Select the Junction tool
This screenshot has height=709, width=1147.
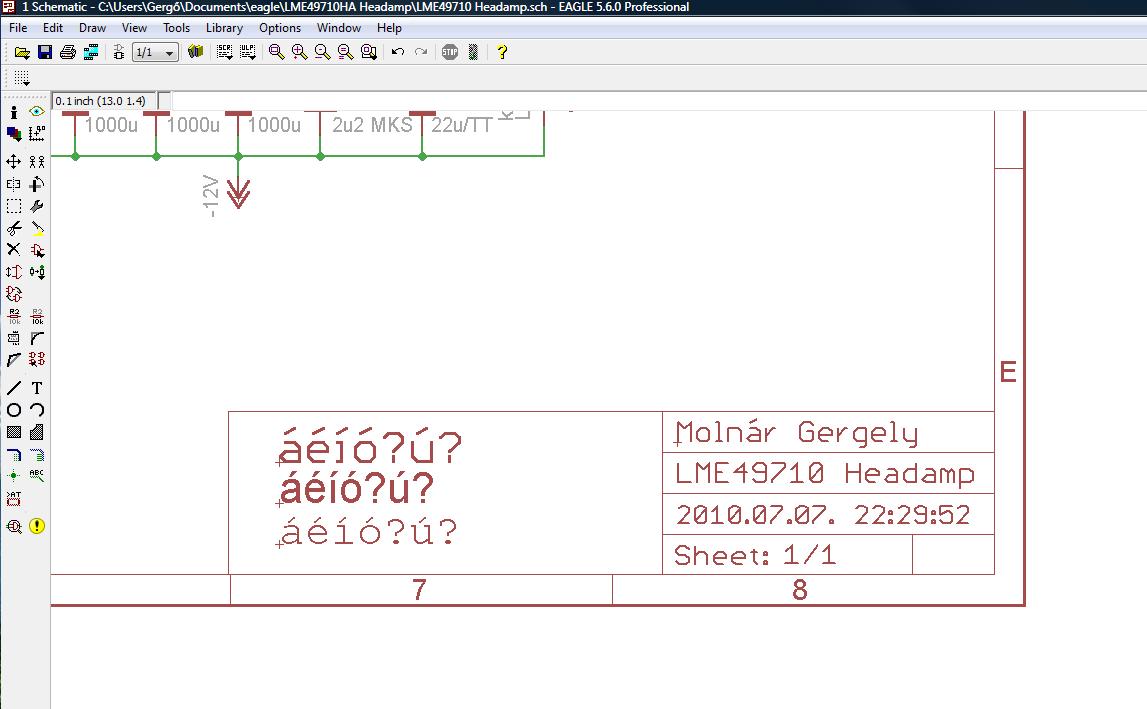coord(13,476)
